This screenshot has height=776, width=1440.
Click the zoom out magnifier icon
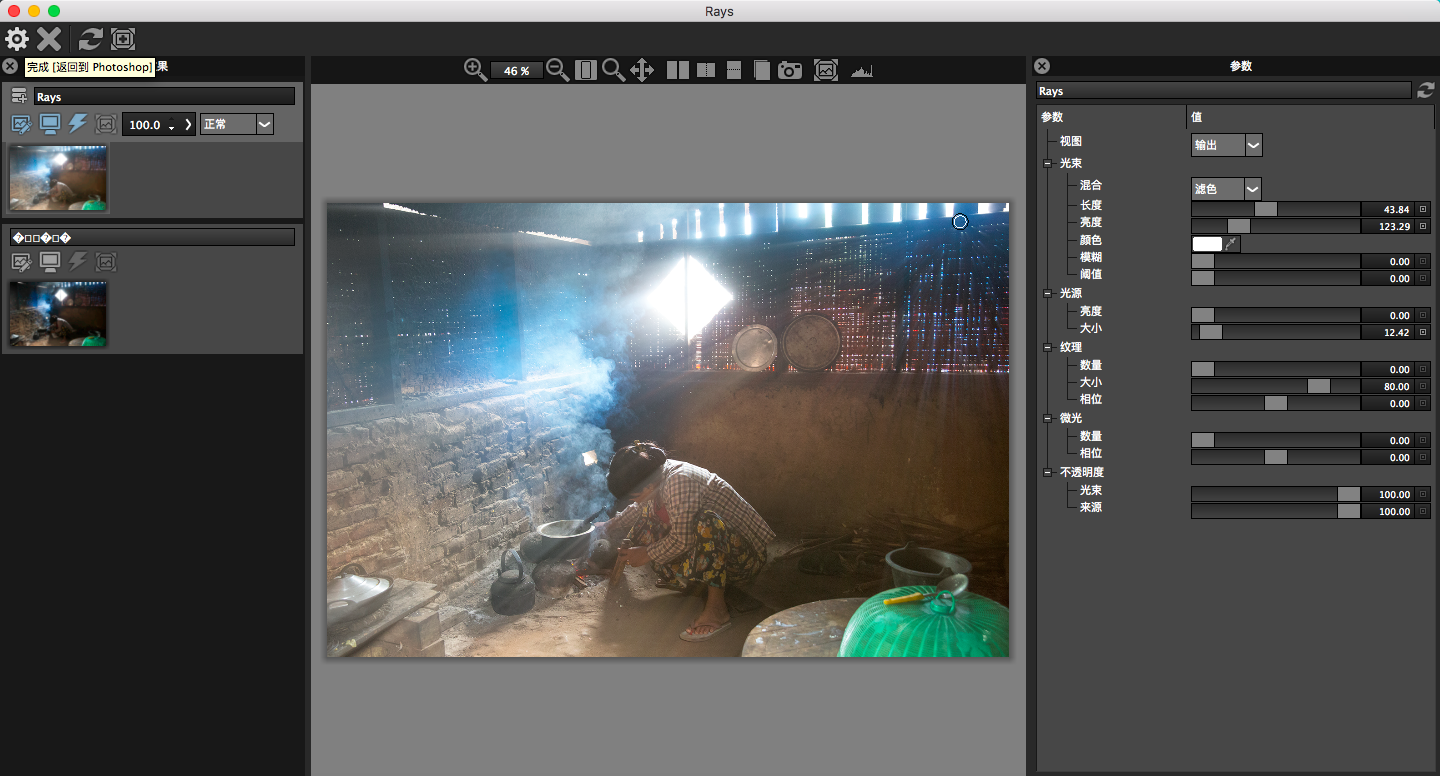558,70
